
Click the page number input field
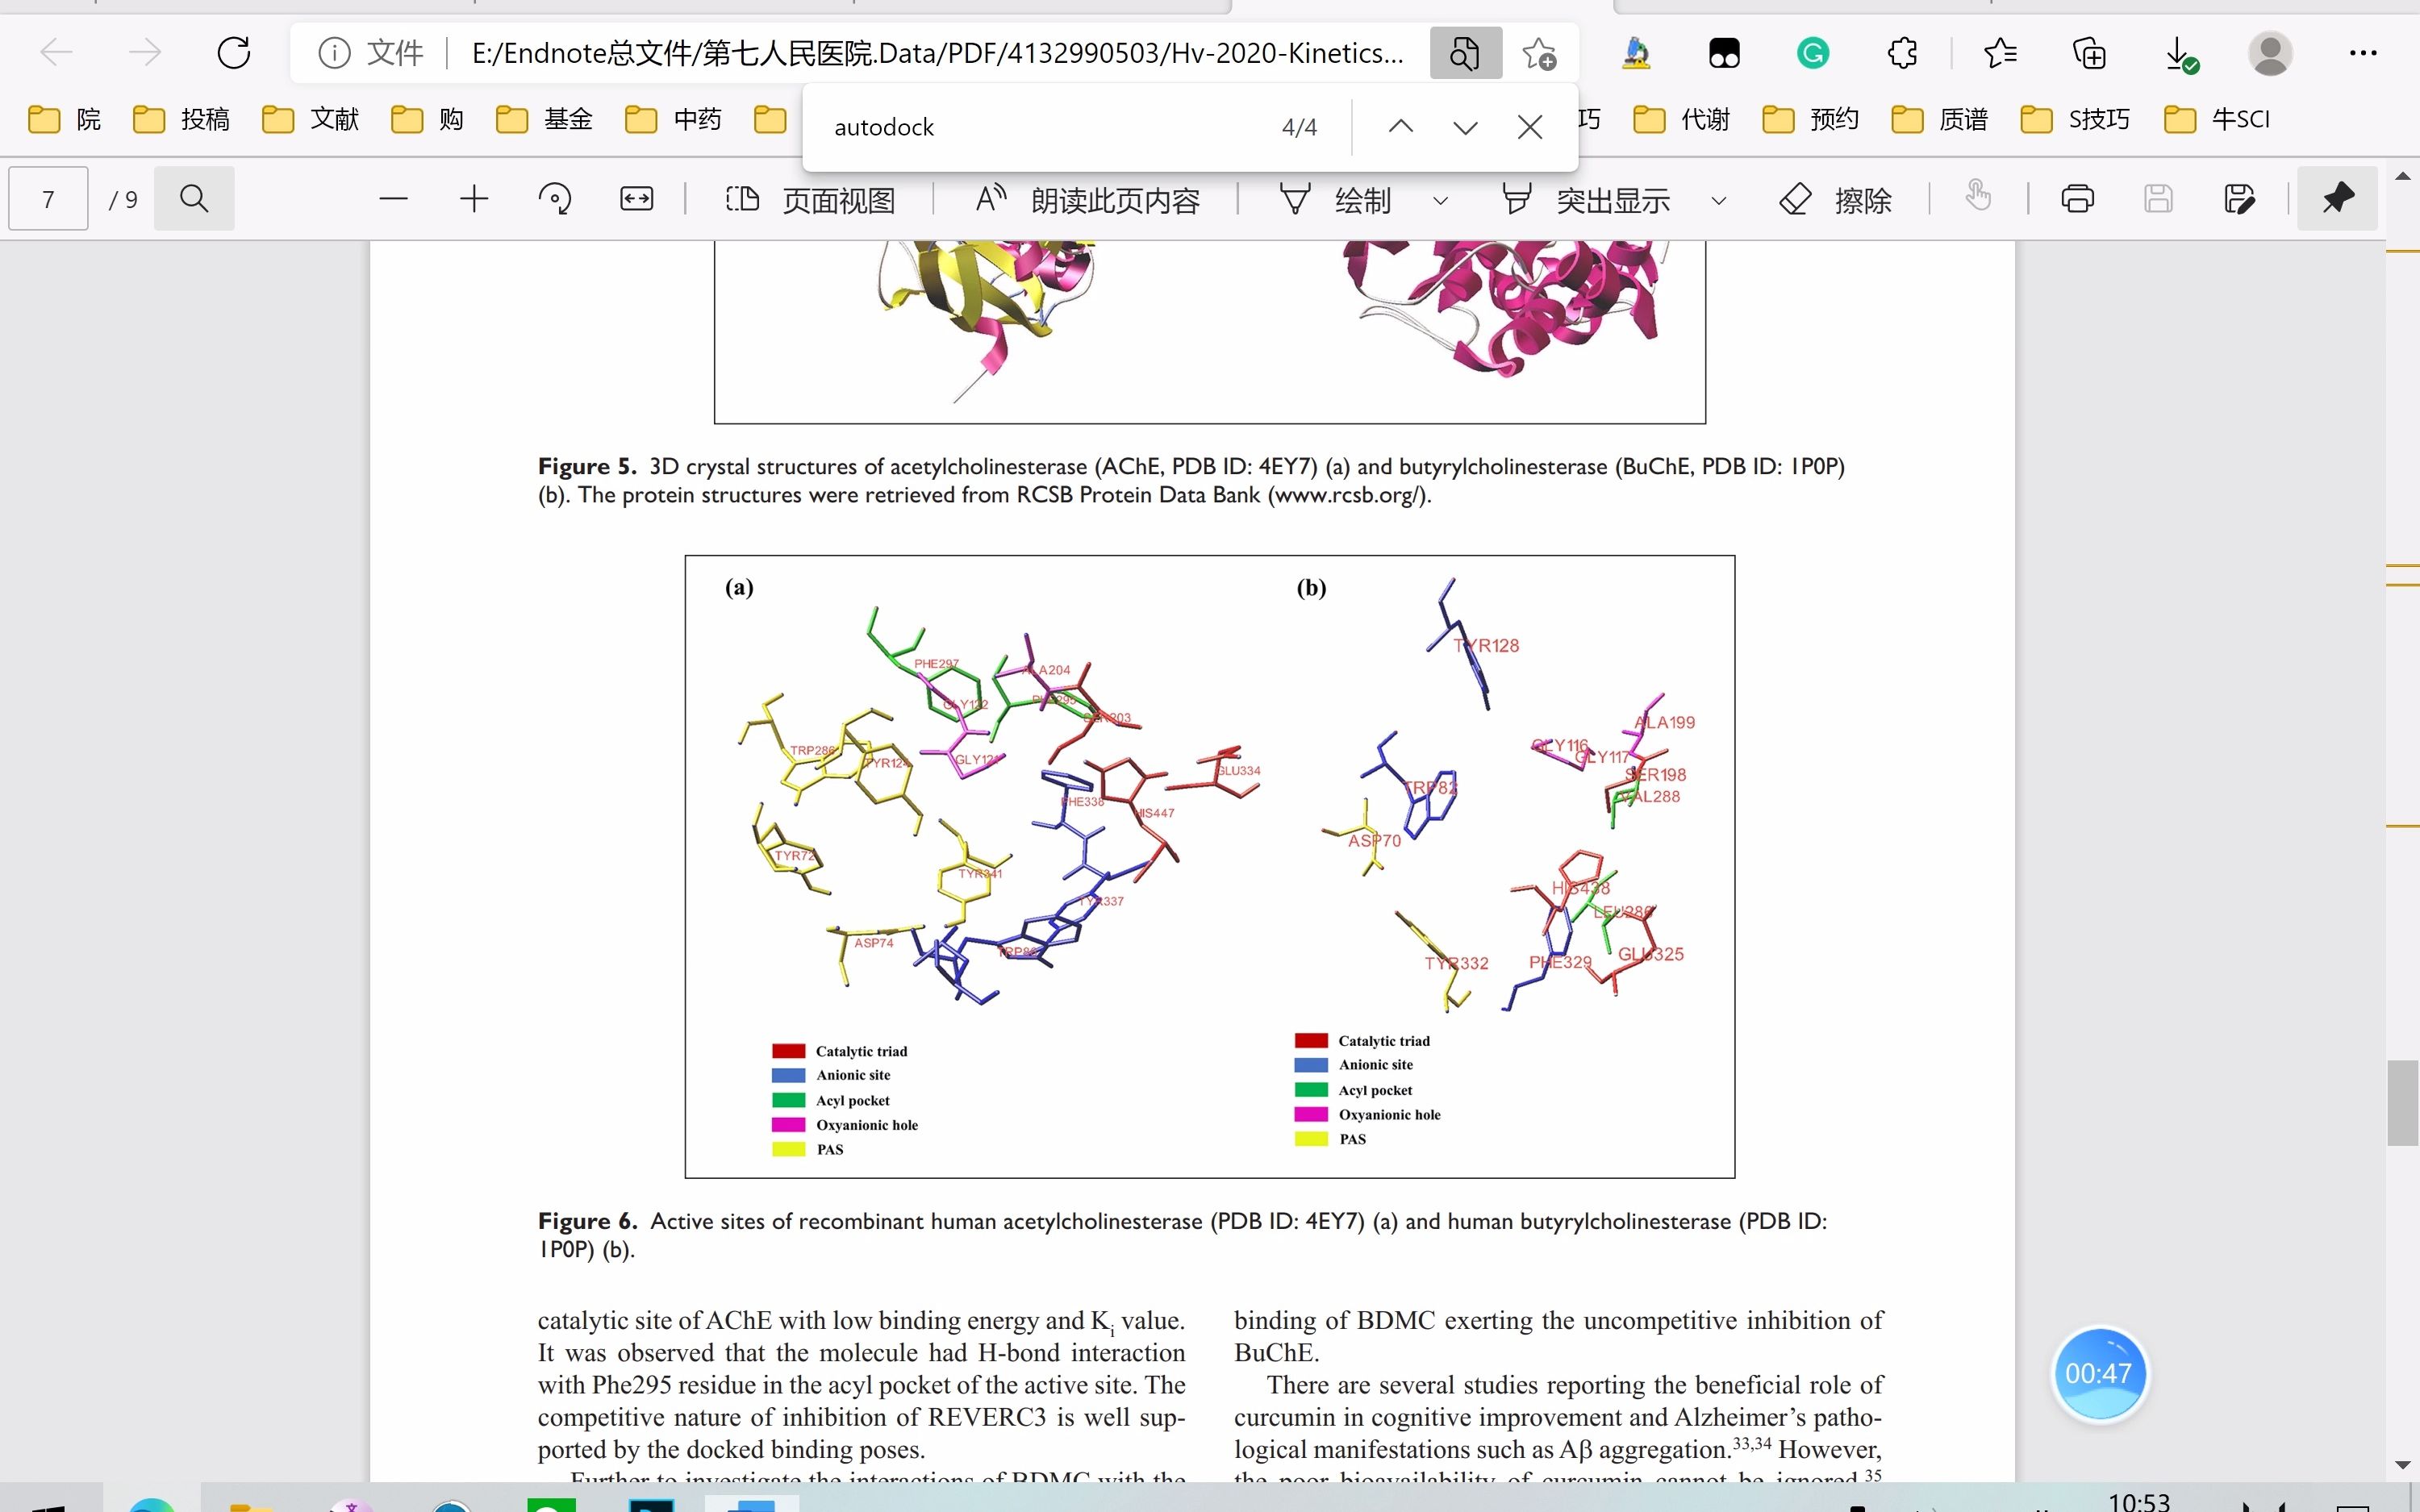click(48, 199)
